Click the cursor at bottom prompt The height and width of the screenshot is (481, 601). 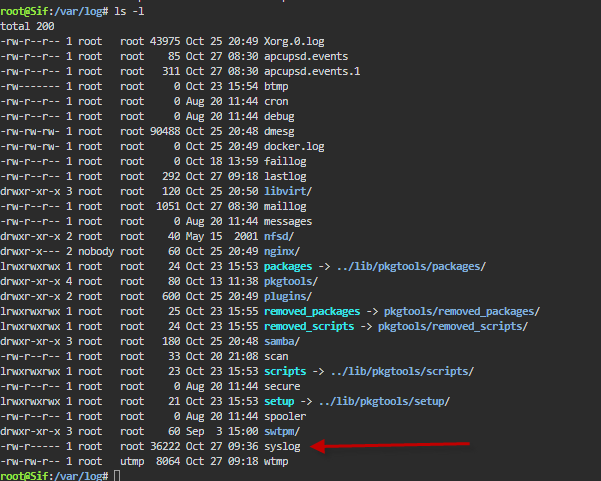click(117, 476)
